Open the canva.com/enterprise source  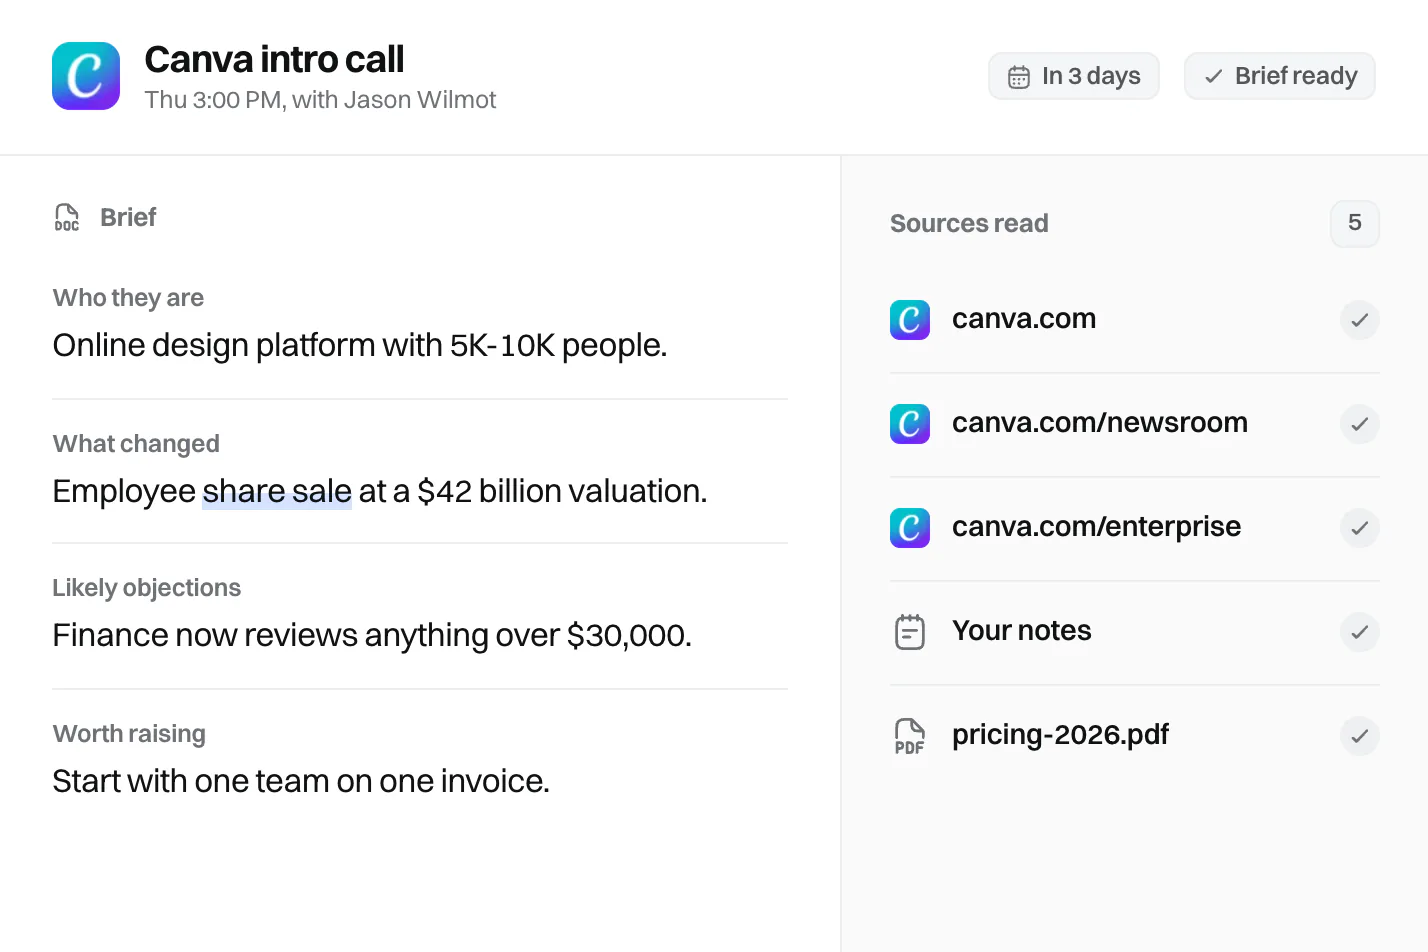coord(1096,527)
